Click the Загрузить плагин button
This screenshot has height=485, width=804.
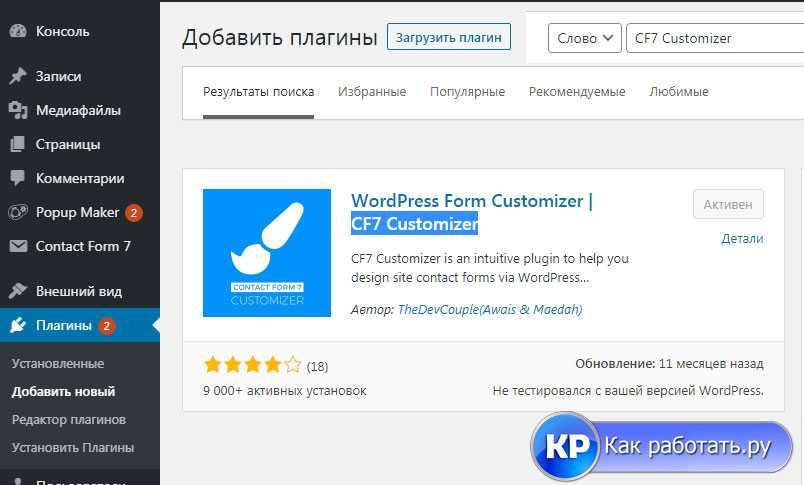pyautogui.click(x=449, y=37)
